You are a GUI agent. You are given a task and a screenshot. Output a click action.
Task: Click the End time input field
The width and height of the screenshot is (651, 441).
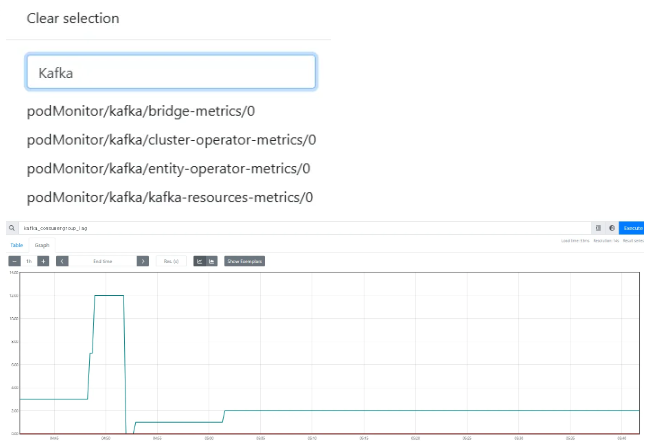click(x=103, y=261)
